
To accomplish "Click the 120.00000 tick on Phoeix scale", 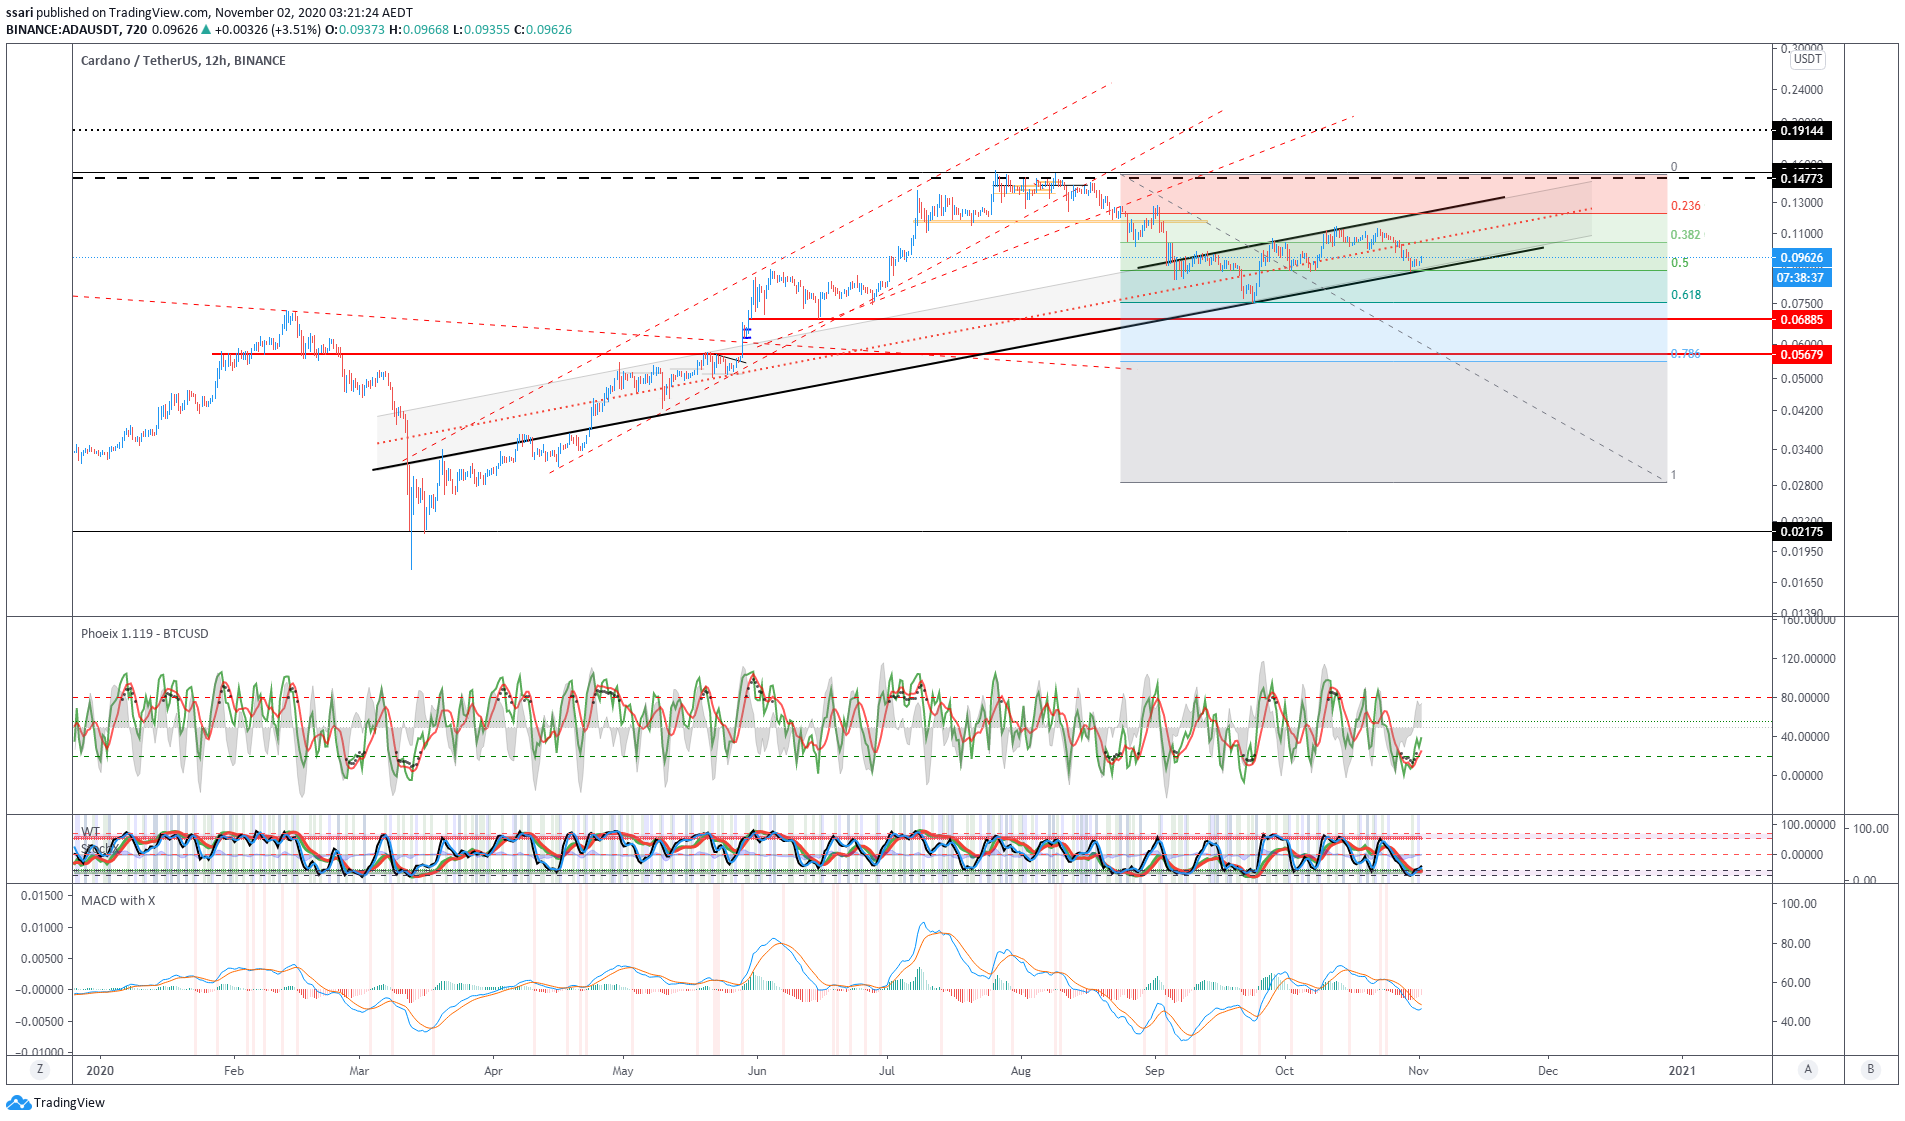I will [1808, 659].
